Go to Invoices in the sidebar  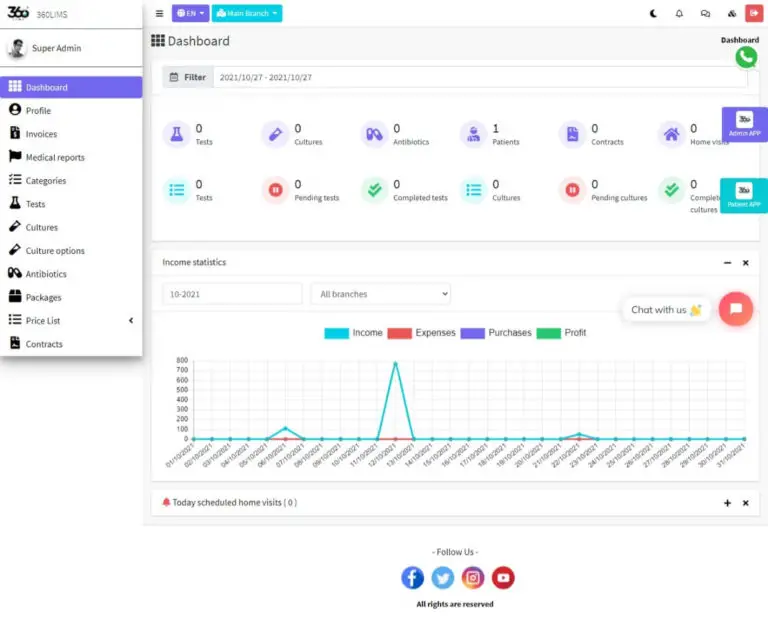pyautogui.click(x=41, y=134)
